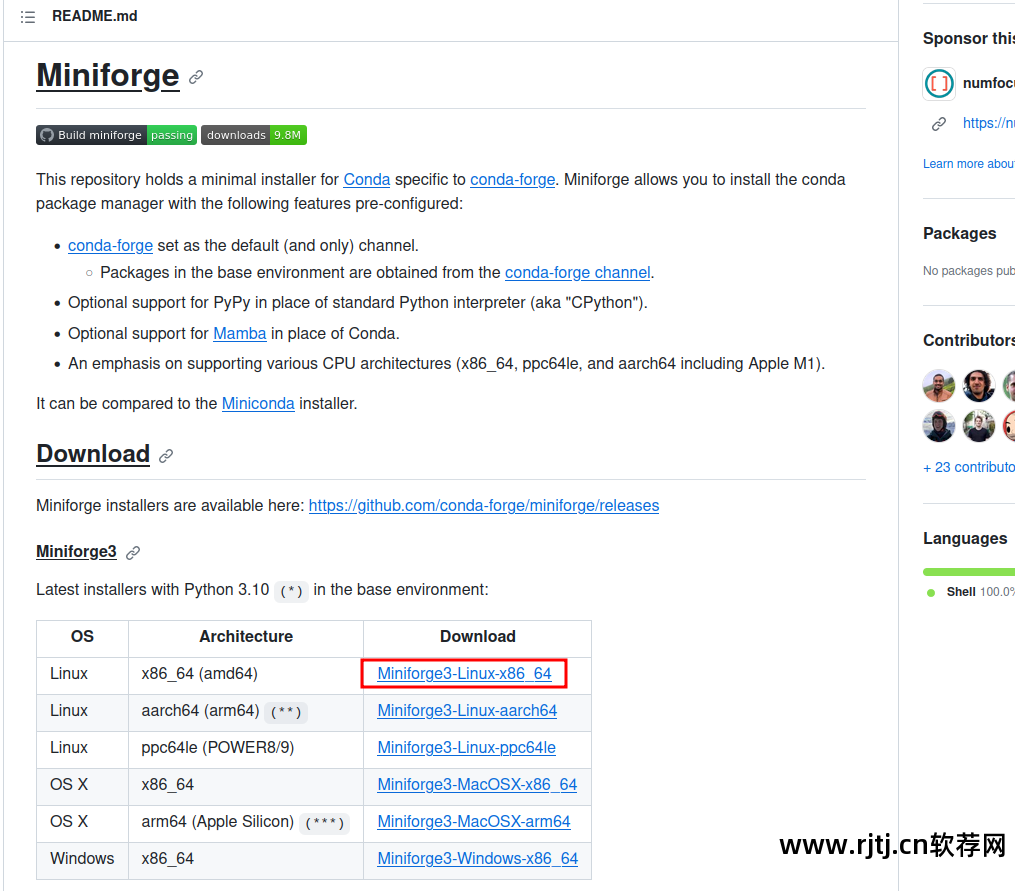The width and height of the screenshot is (1015, 891).
Task: Download Miniforge3-MacOSX-arm64 installer
Action: pyautogui.click(x=474, y=821)
